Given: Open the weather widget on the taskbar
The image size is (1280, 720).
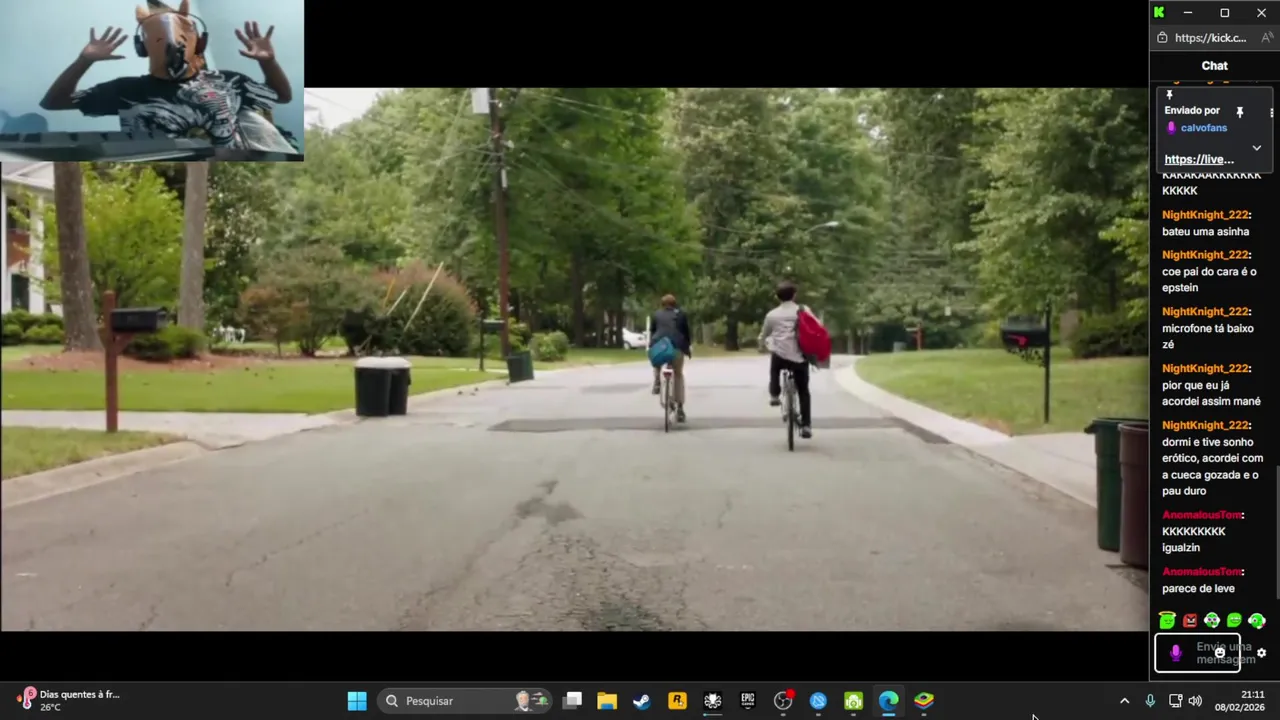Looking at the screenshot, I should pyautogui.click(x=70, y=700).
